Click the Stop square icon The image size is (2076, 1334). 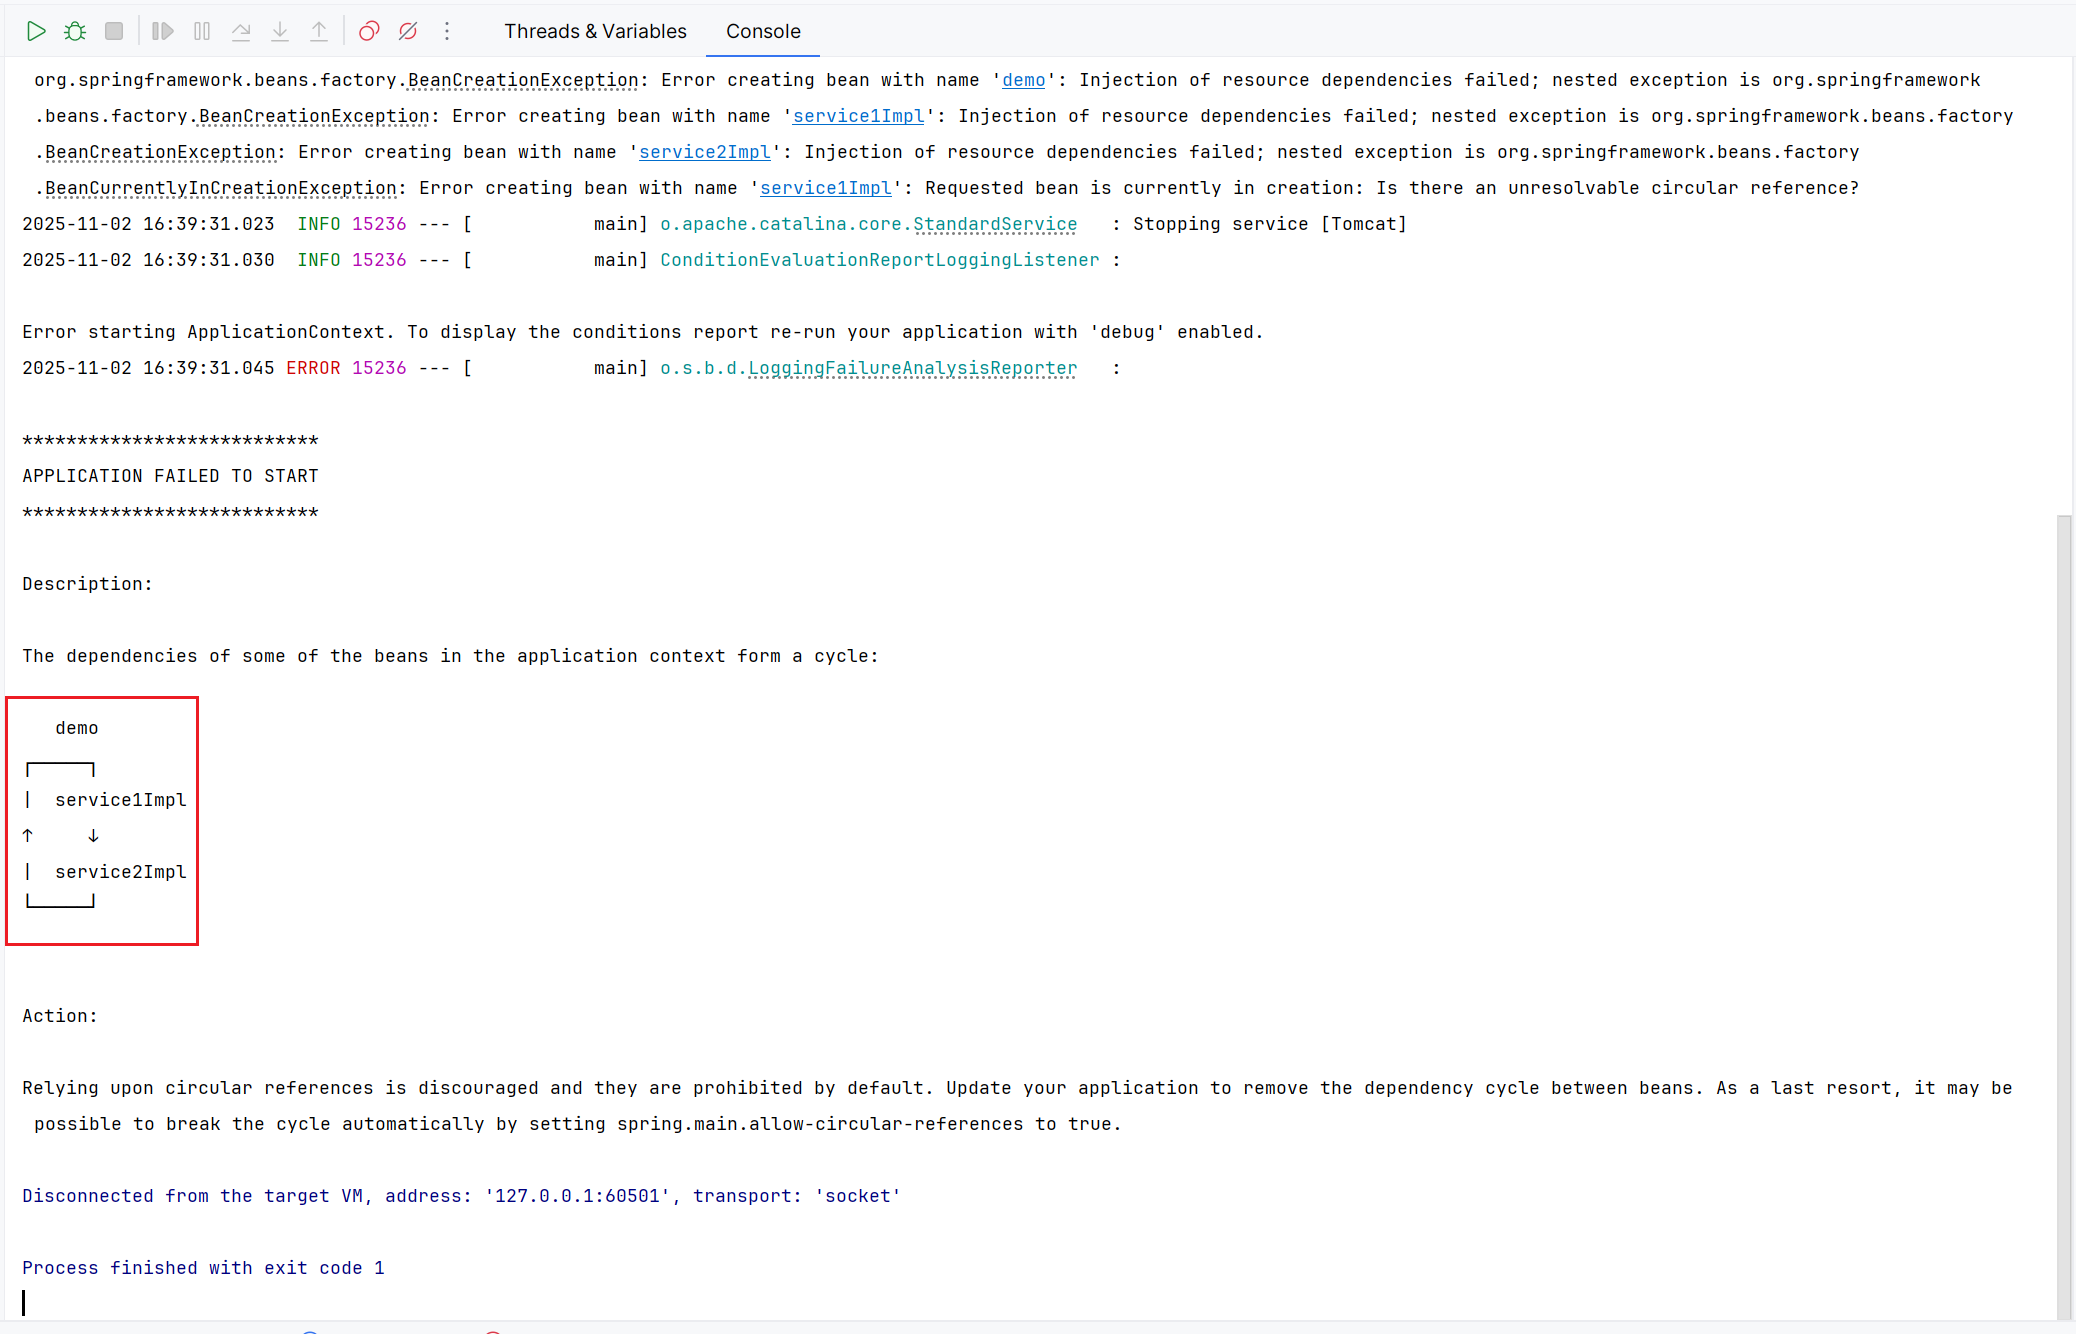[x=114, y=31]
